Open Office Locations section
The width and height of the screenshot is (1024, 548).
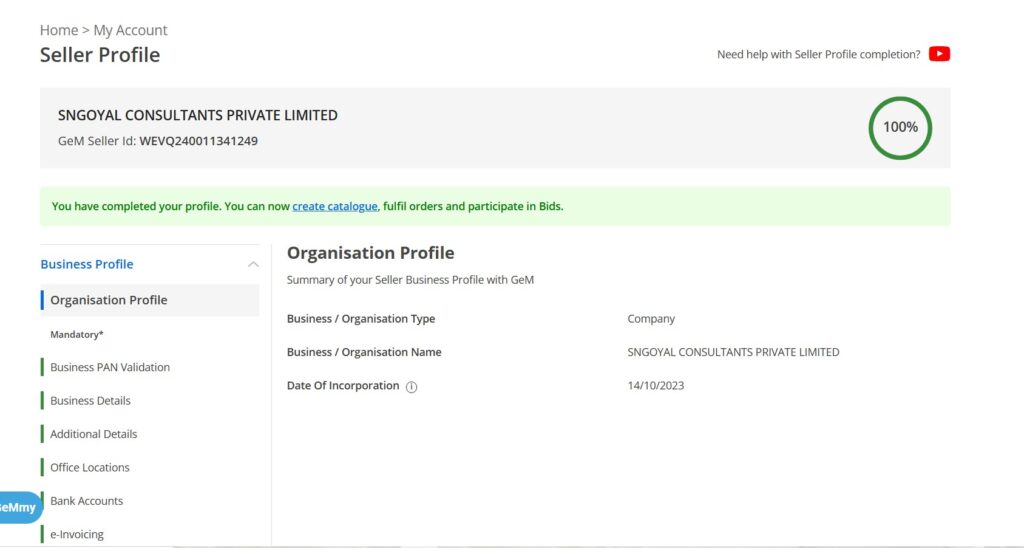89,467
